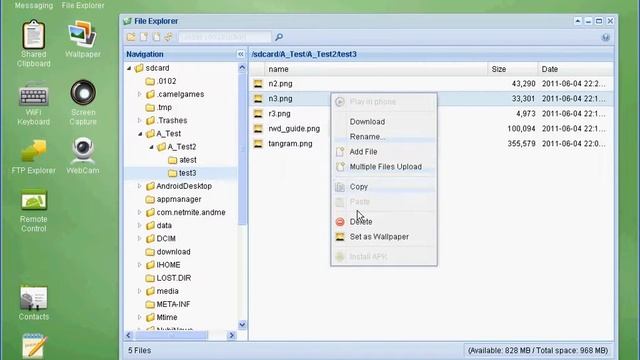Open FTP Explorer desktop icon
The image size is (640, 360).
point(33,157)
